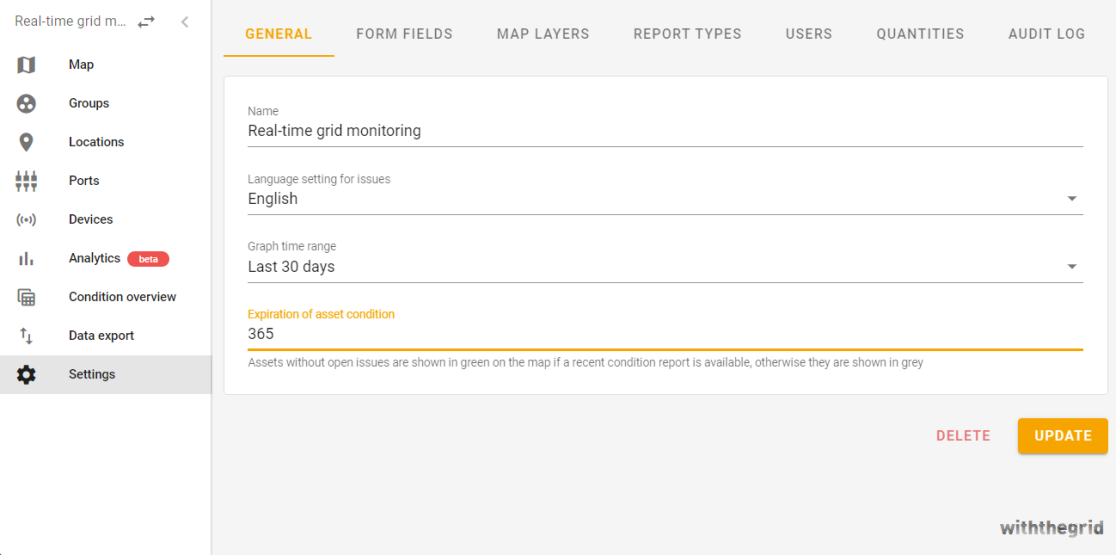Image resolution: width=1116 pixels, height=555 pixels.
Task: Click the Name input field
Action: click(665, 132)
